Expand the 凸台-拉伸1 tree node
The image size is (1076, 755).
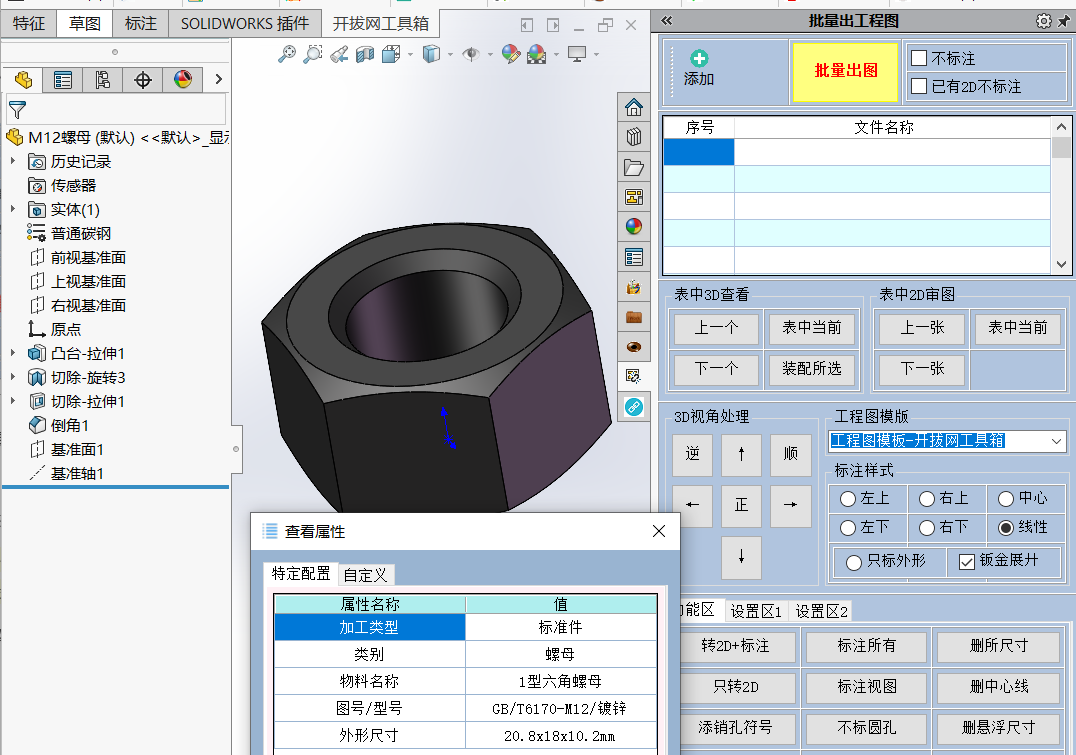coord(12,353)
